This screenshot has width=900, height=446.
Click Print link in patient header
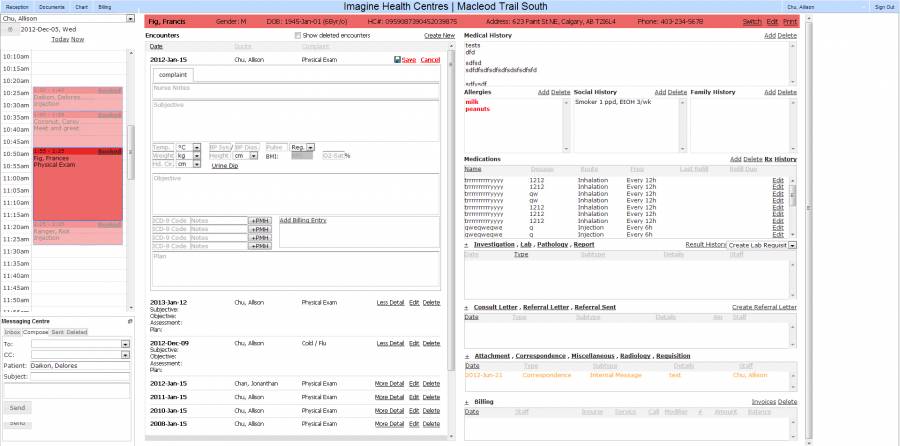pyautogui.click(x=790, y=22)
